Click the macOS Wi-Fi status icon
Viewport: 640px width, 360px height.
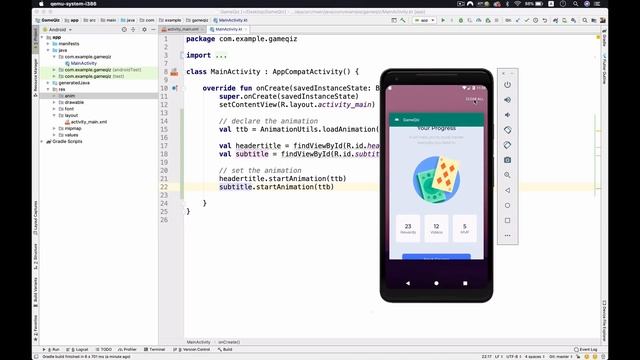click(x=518, y=4)
